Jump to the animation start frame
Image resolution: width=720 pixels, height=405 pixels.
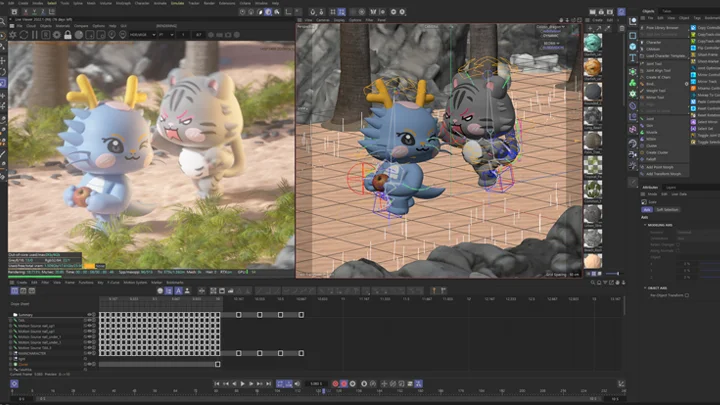tap(219, 383)
